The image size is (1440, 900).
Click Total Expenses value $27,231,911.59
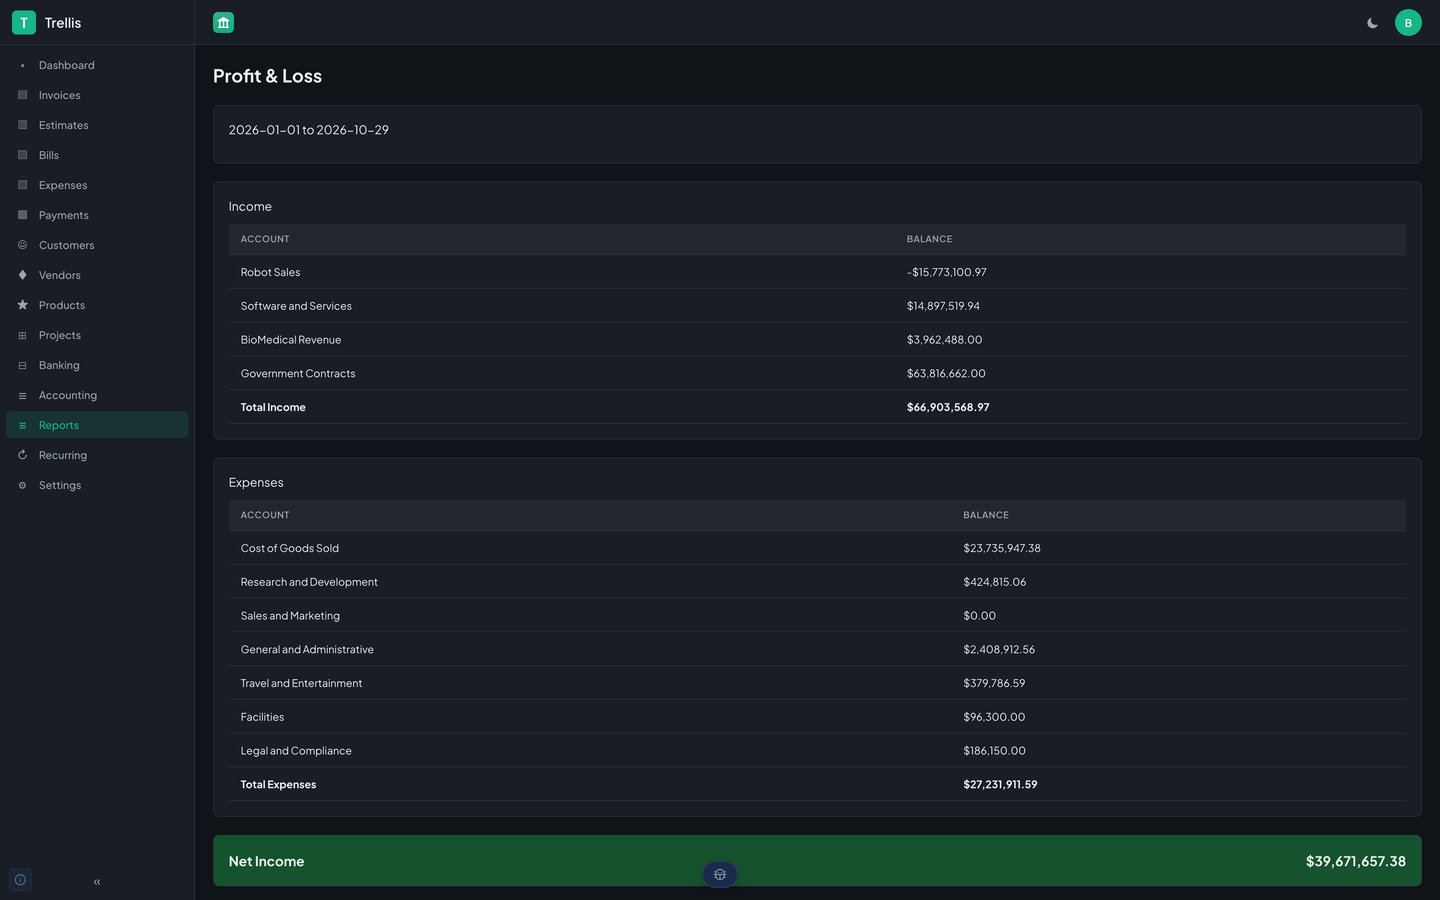click(1000, 785)
